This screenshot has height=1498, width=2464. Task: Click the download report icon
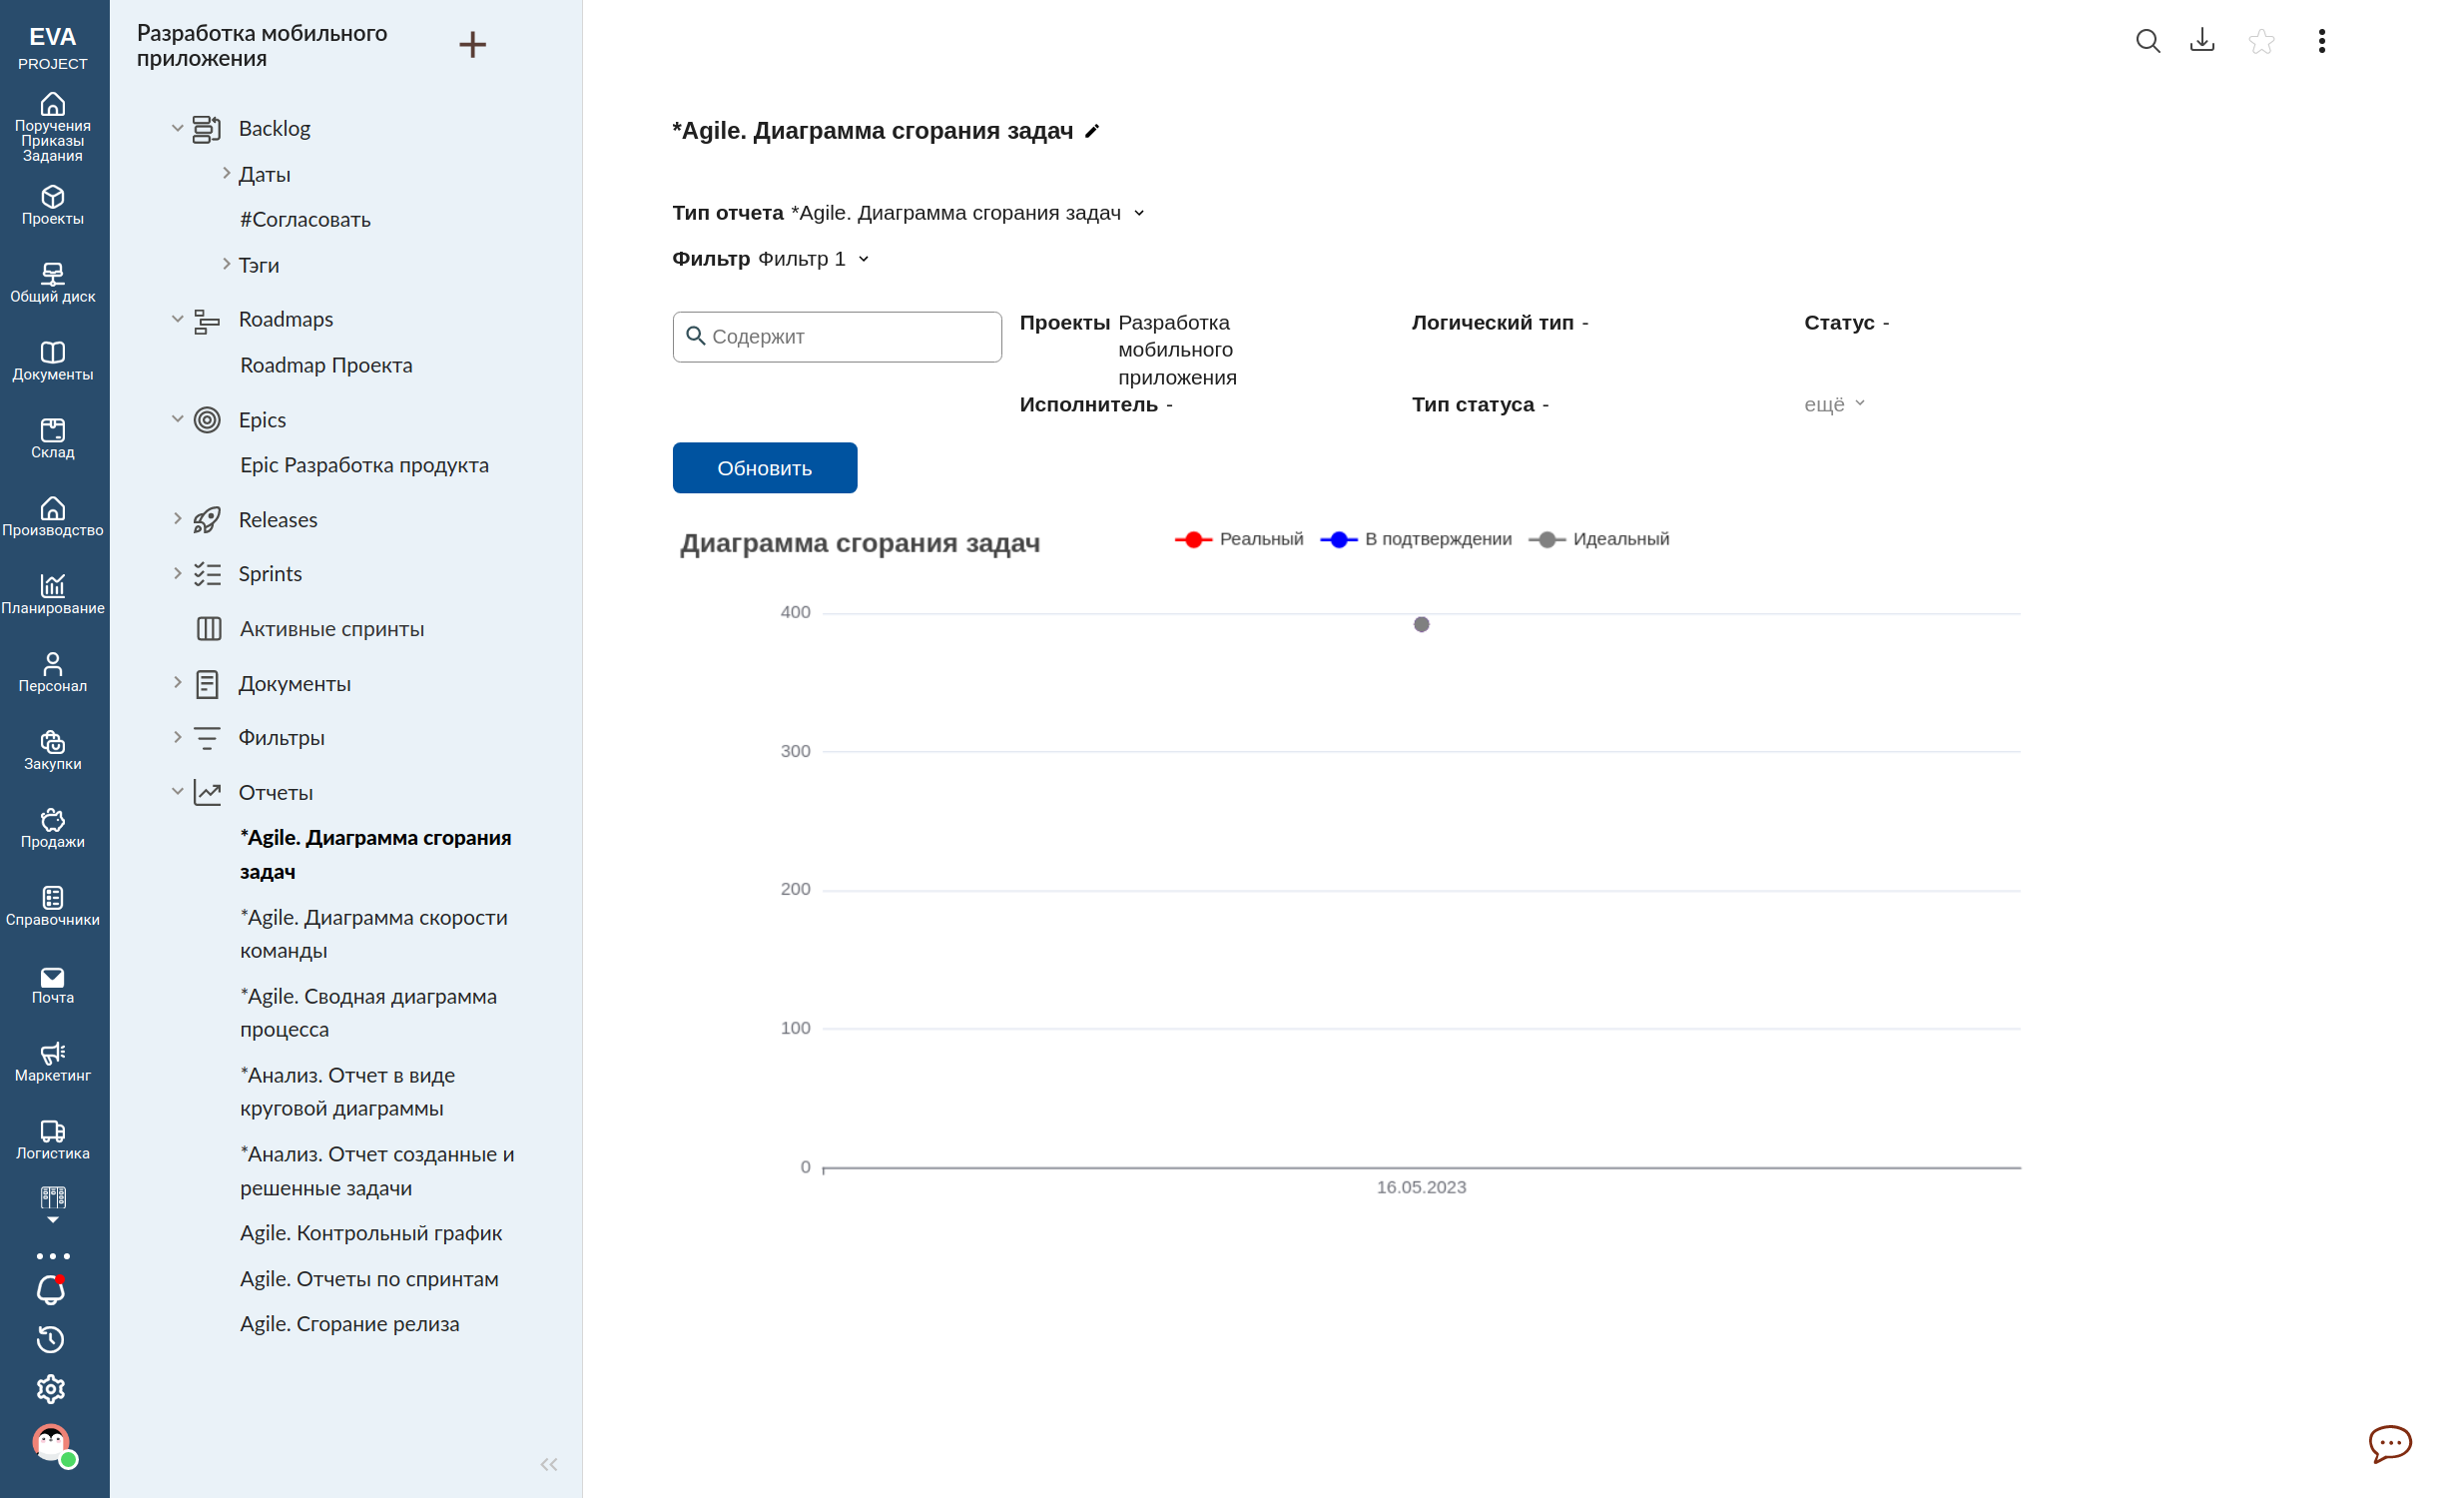[x=2202, y=41]
